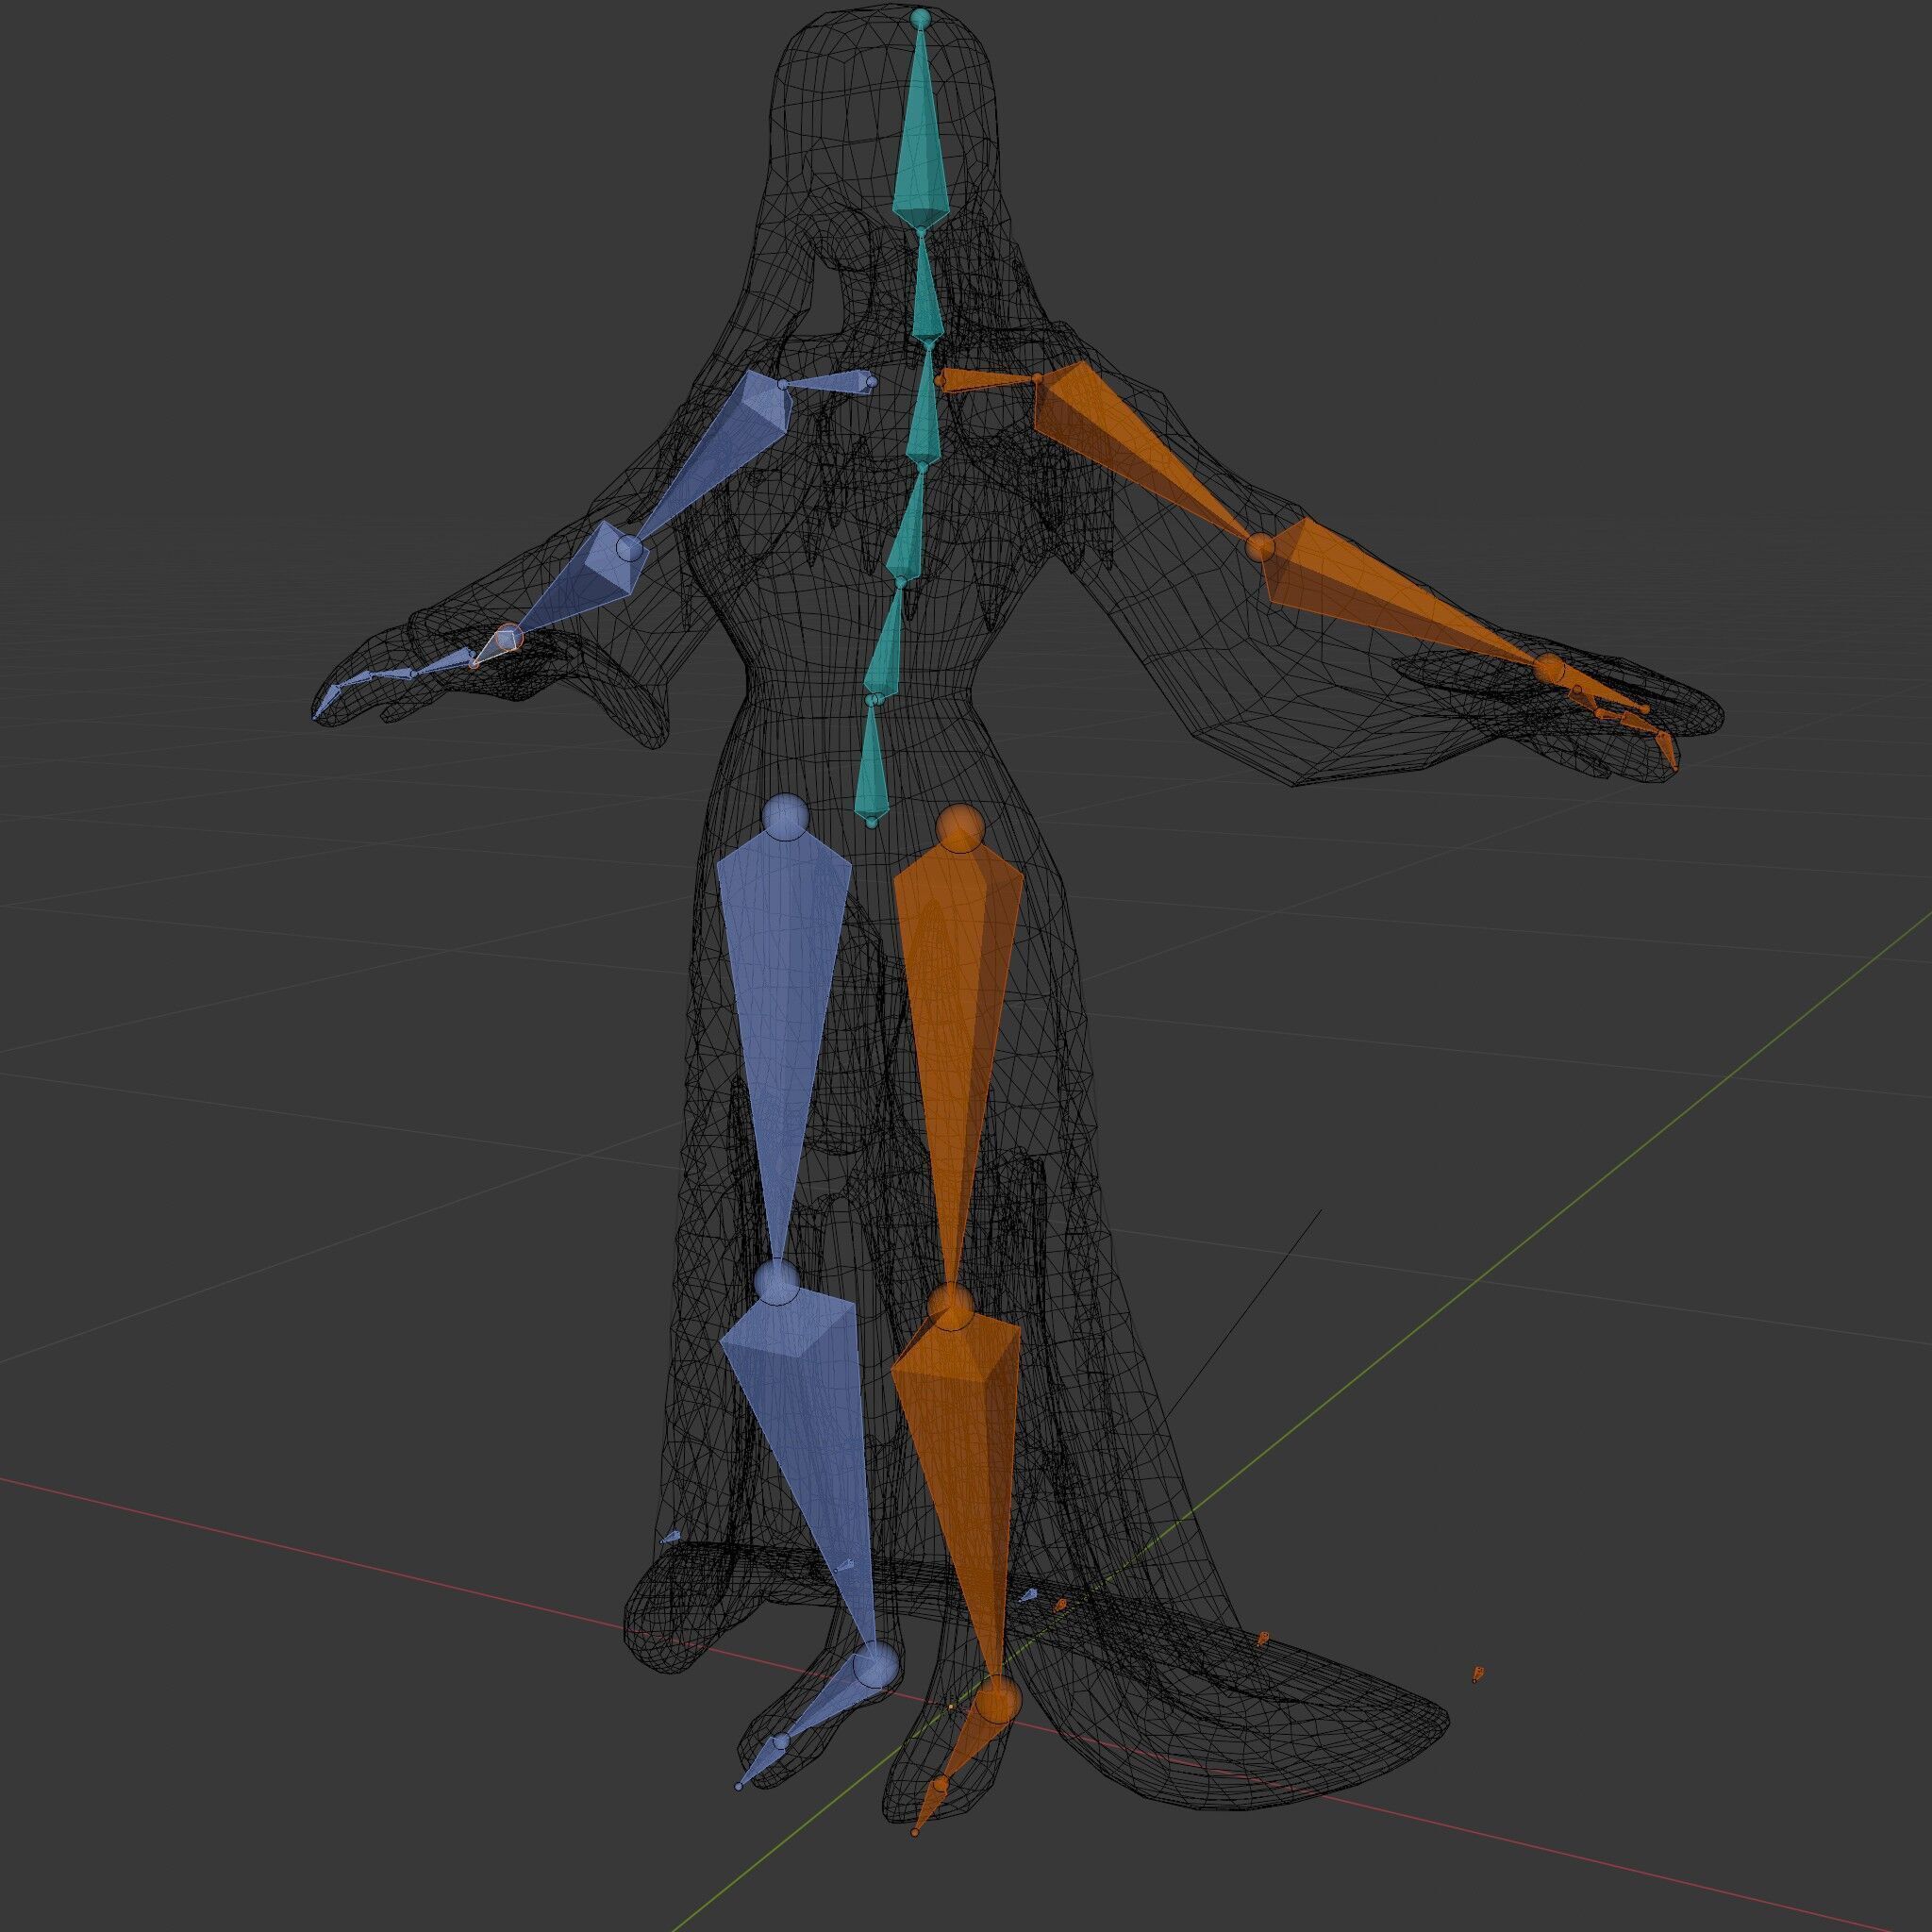Click the sphere at the head bone tip
Viewport: 1932px width, 1932px height.
(920, 17)
